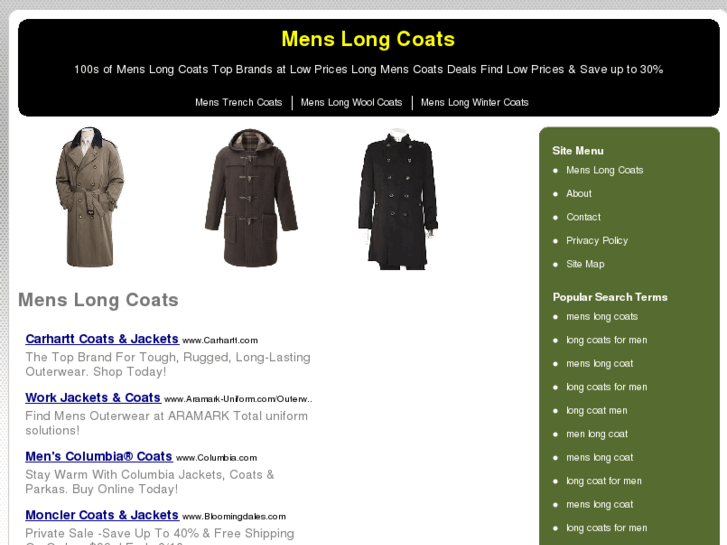Click Mens Long Coats in Site Menu

click(605, 170)
